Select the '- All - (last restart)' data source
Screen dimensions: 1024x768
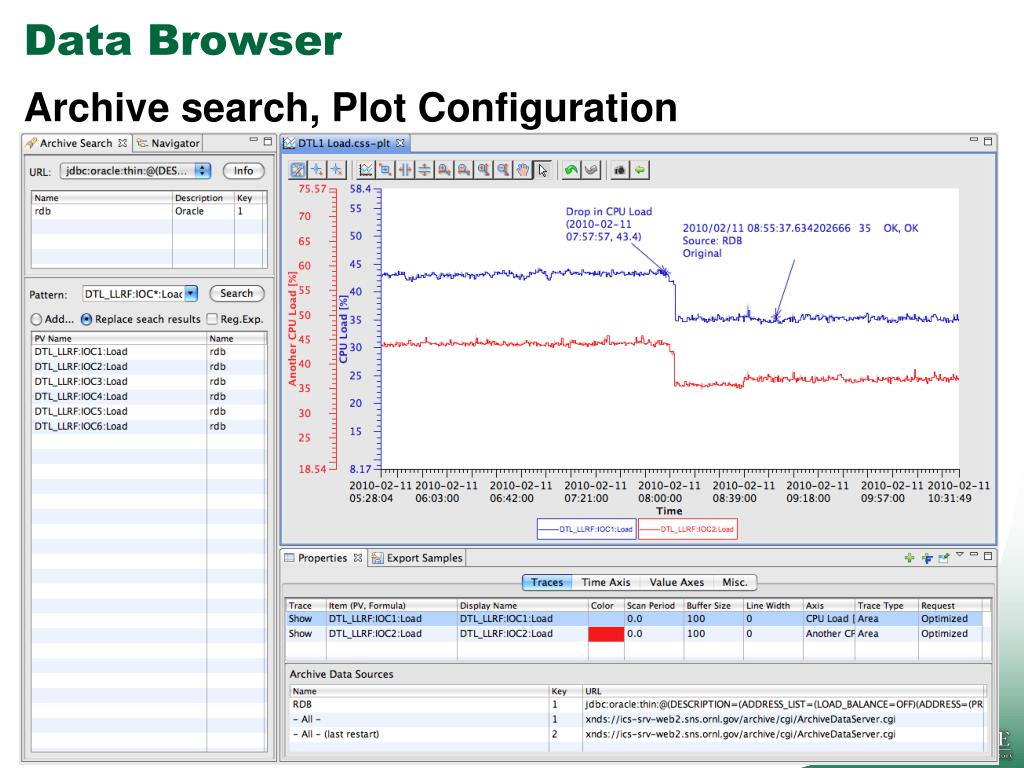point(637,734)
